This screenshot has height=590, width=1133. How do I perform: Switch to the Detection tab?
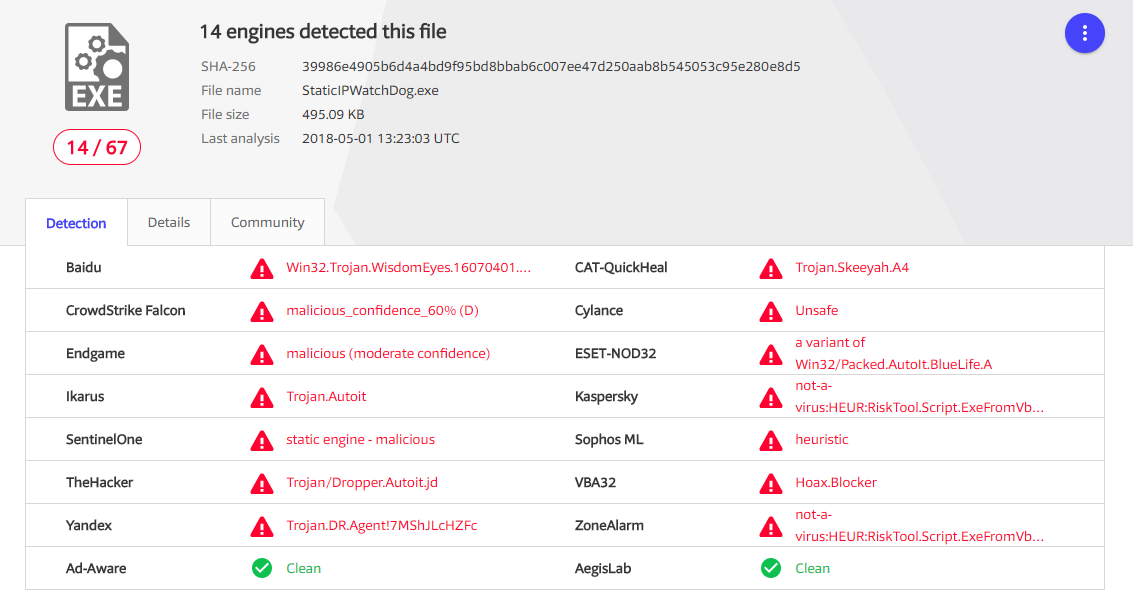76,223
